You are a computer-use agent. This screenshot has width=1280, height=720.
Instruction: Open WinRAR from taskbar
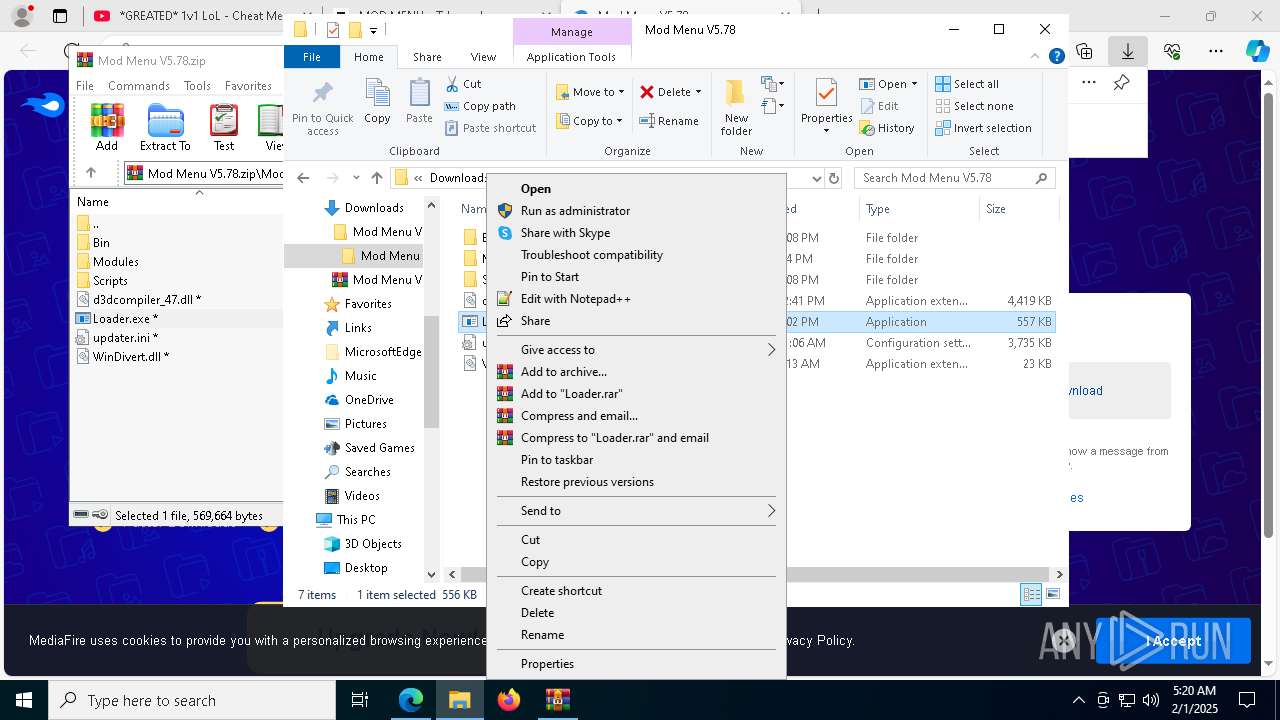point(557,701)
